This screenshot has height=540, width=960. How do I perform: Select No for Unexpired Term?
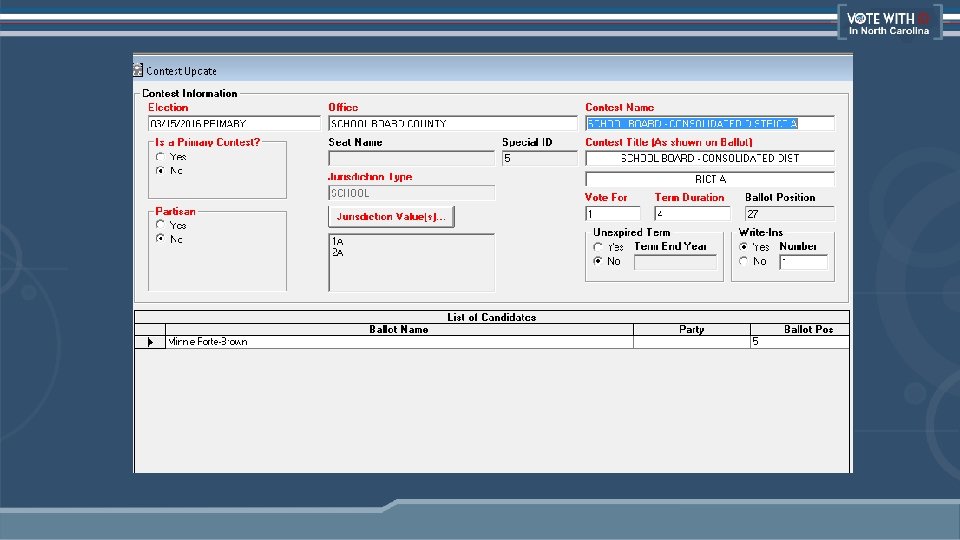click(x=598, y=261)
